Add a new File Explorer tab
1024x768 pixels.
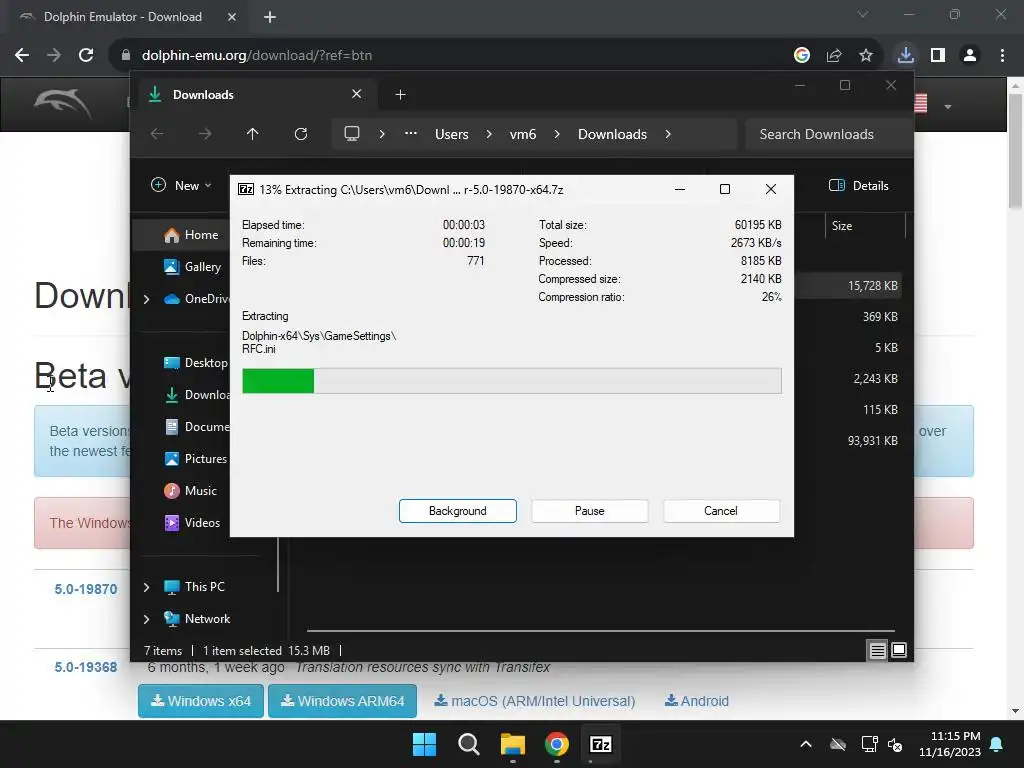400,95
